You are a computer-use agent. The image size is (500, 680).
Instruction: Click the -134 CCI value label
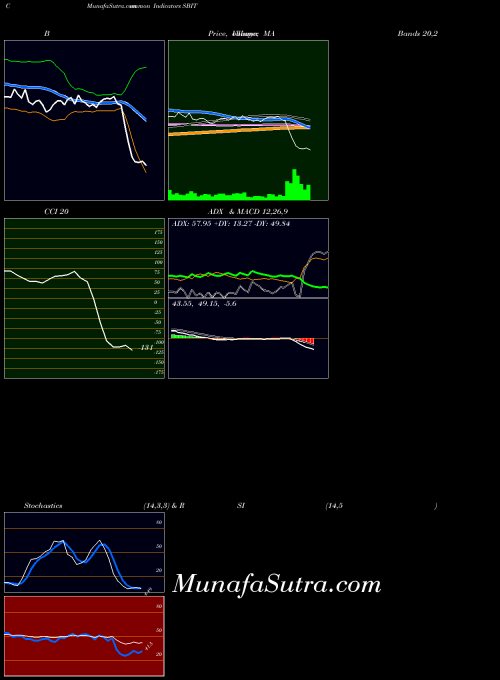146,348
